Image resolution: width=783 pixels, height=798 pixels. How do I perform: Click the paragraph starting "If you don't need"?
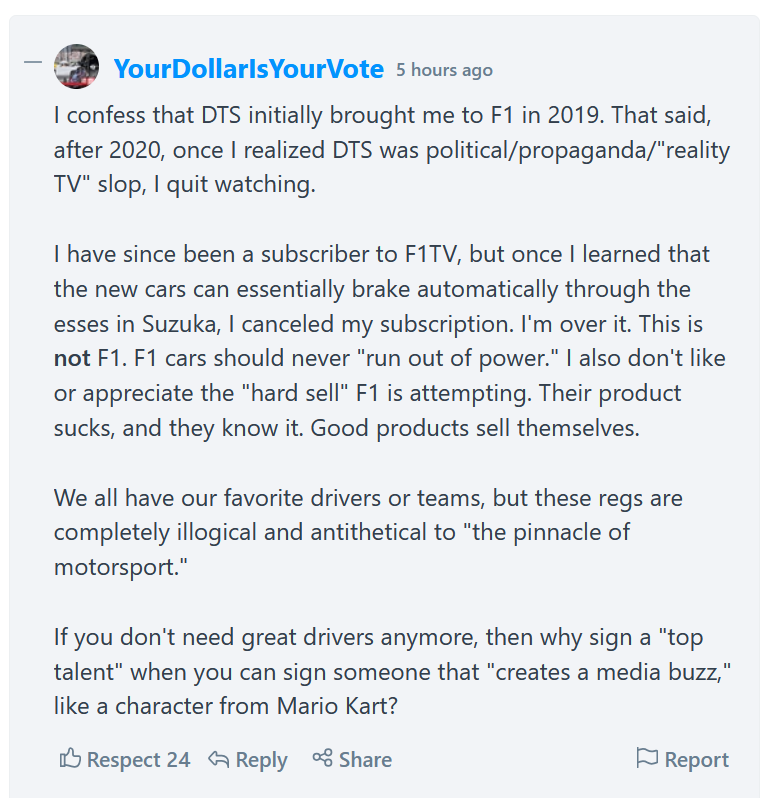390,671
